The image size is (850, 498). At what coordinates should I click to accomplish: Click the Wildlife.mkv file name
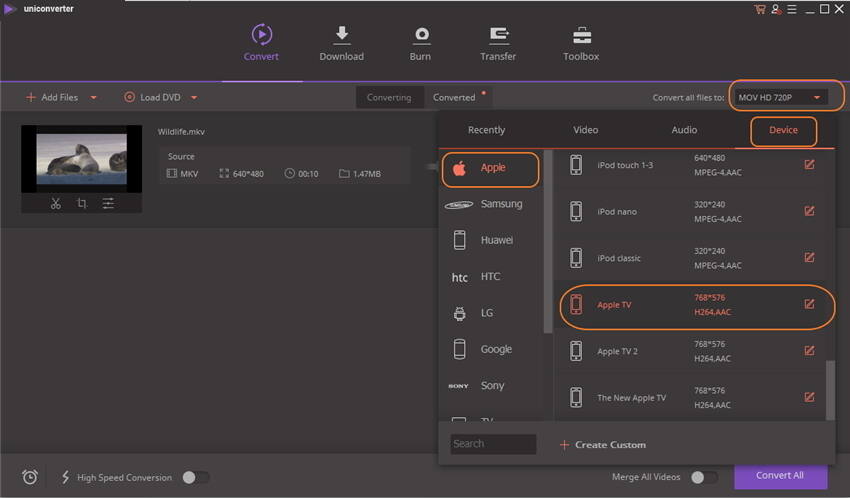click(x=181, y=132)
